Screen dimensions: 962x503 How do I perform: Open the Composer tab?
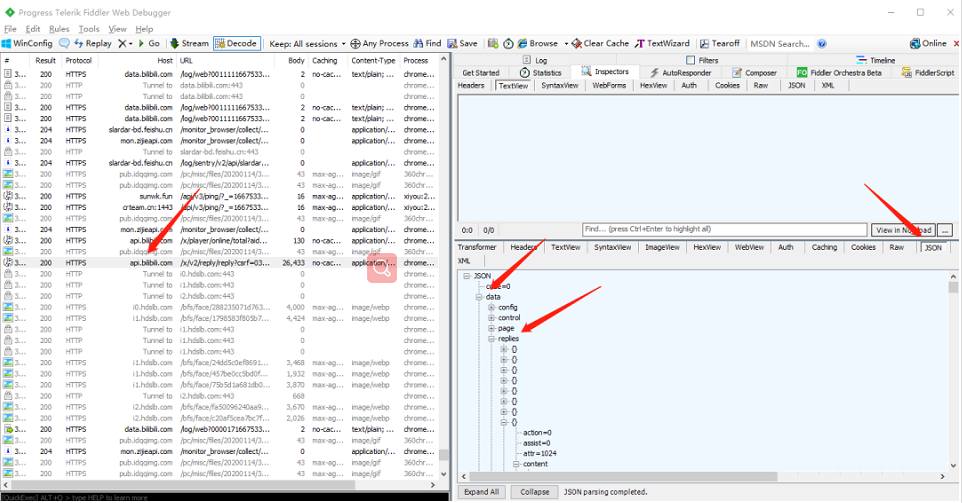pyautogui.click(x=755, y=72)
